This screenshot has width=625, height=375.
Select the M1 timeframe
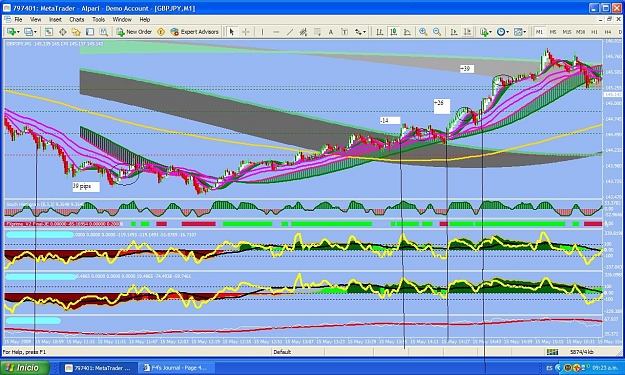click(539, 32)
